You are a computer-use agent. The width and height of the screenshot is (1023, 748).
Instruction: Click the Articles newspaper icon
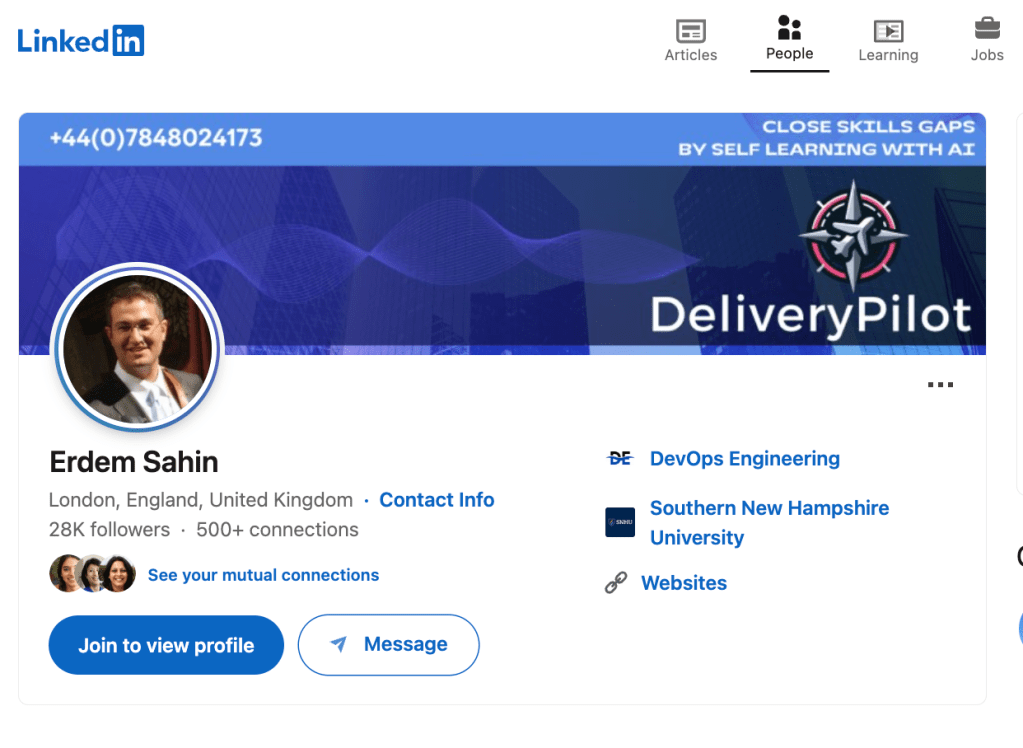click(690, 31)
